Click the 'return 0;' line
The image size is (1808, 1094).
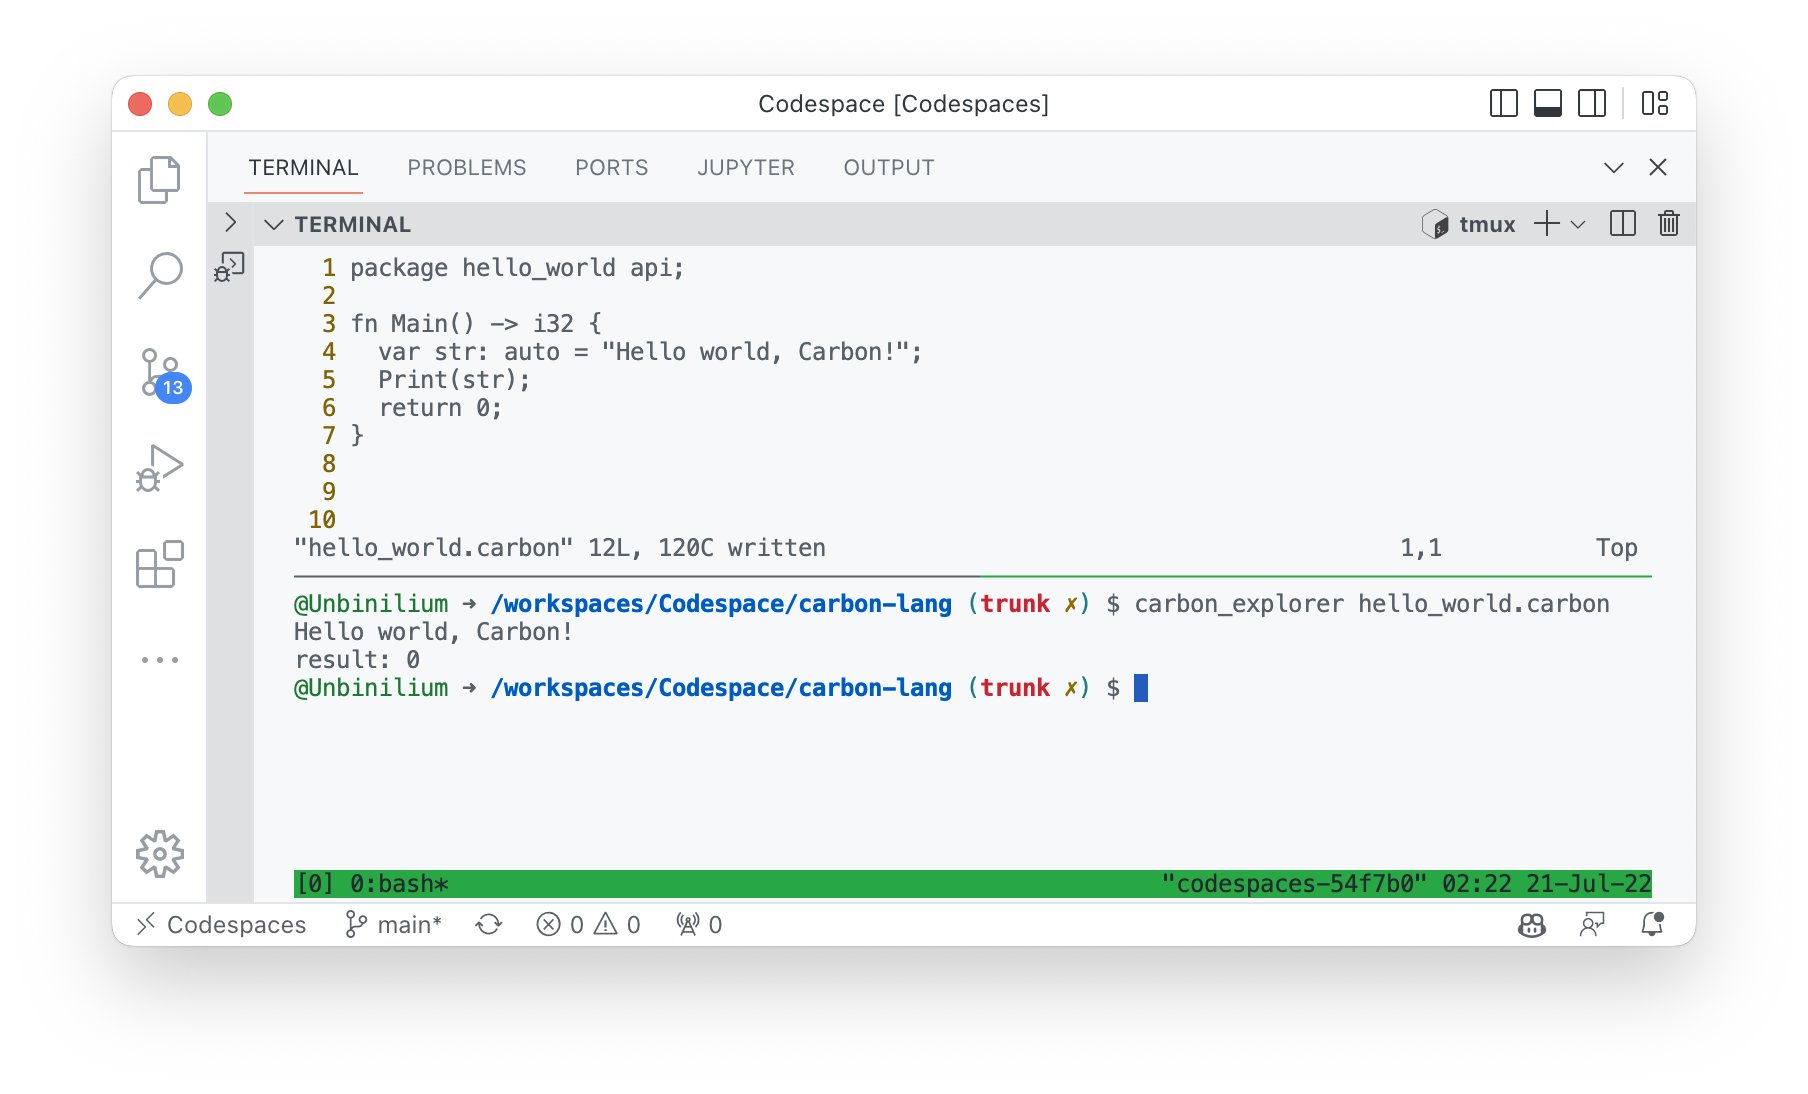[440, 408]
